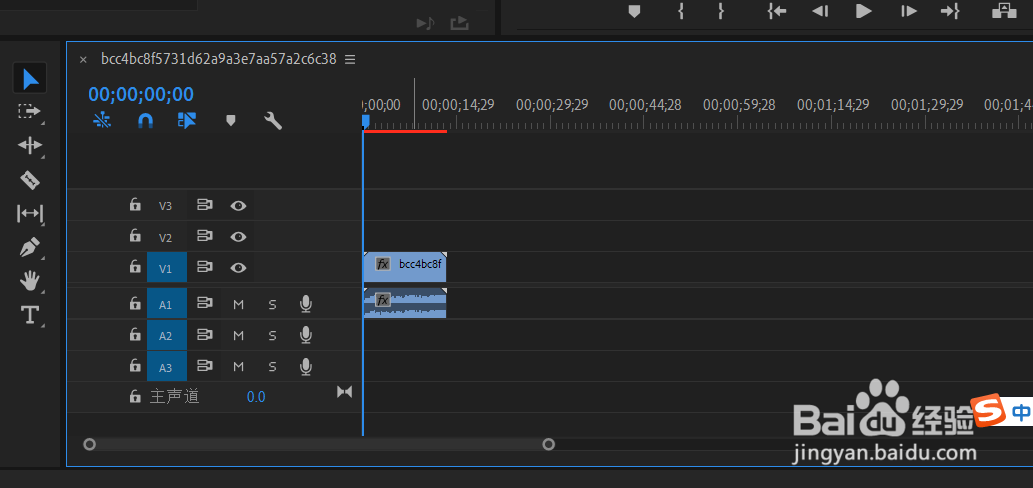This screenshot has height=488, width=1033.
Task: Mute audio track A2
Action: point(238,336)
